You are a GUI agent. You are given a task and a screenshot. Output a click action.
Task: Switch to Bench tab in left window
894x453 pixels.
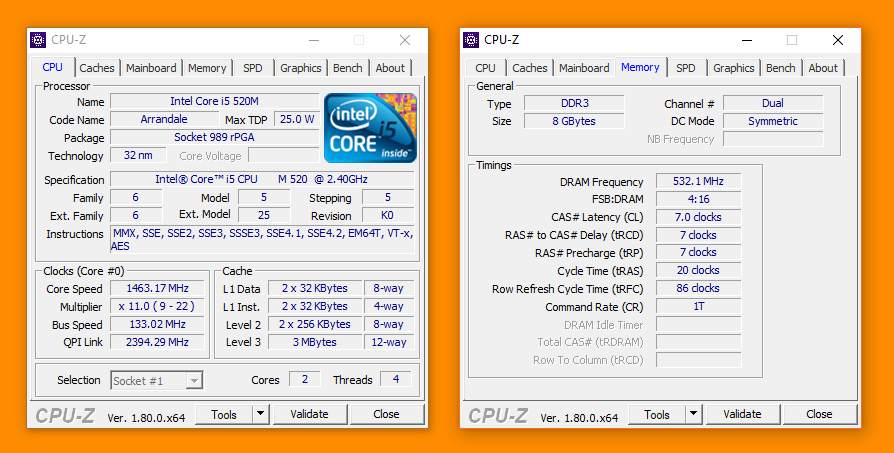(x=348, y=68)
